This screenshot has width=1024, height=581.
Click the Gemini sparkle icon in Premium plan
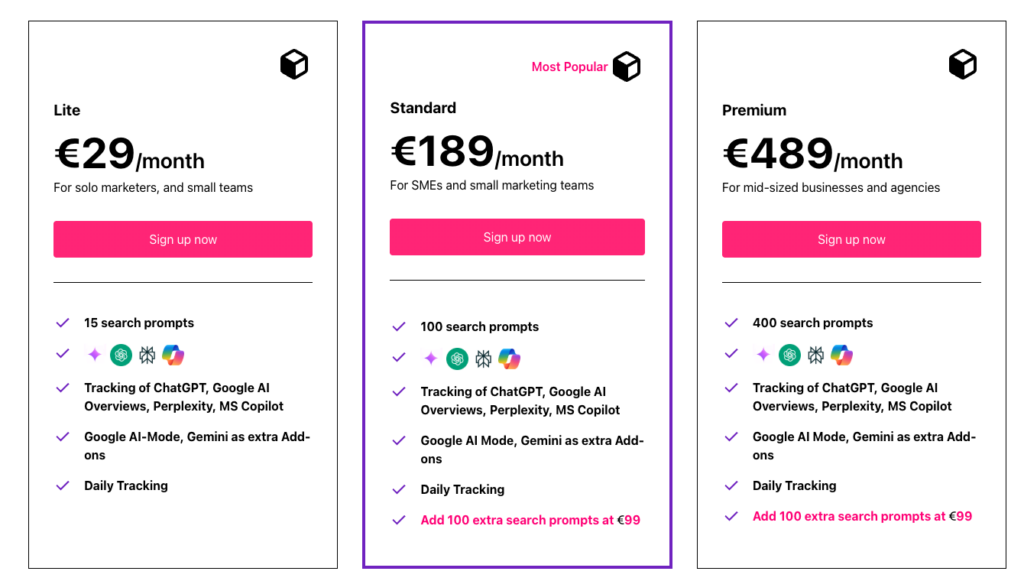coord(763,354)
